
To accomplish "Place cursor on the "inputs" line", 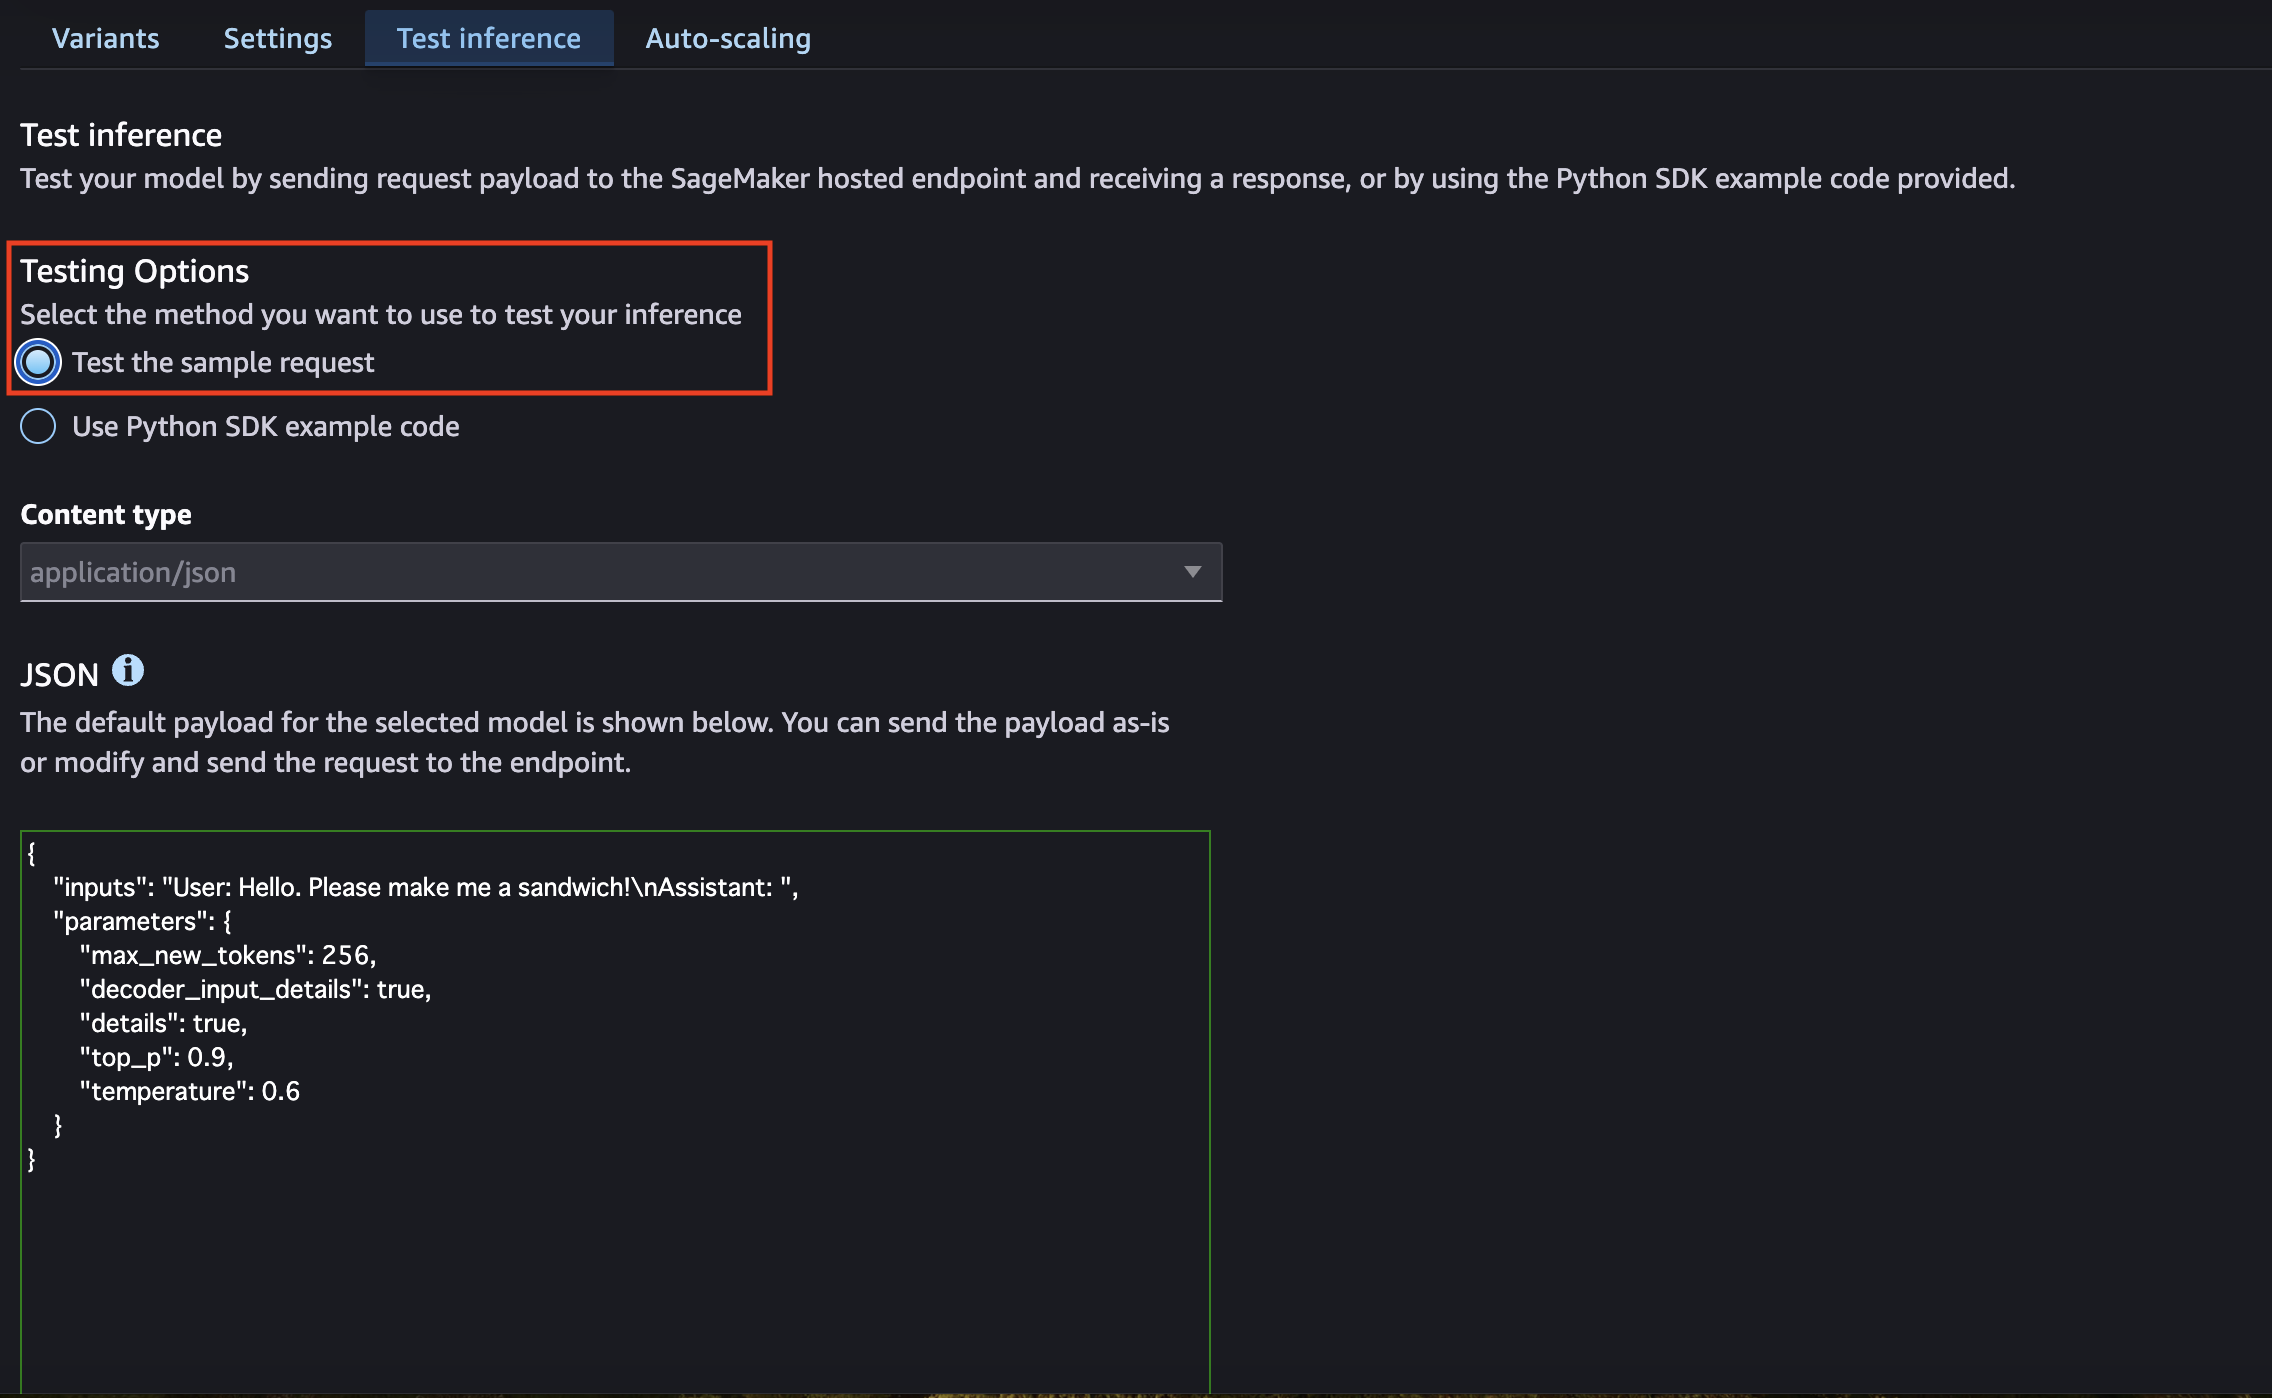I will pyautogui.click(x=425, y=887).
